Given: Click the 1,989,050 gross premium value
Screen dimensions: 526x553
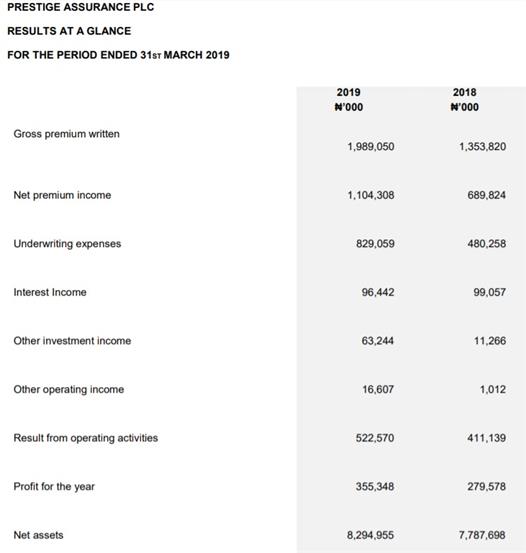Looking at the screenshot, I should tap(371, 146).
